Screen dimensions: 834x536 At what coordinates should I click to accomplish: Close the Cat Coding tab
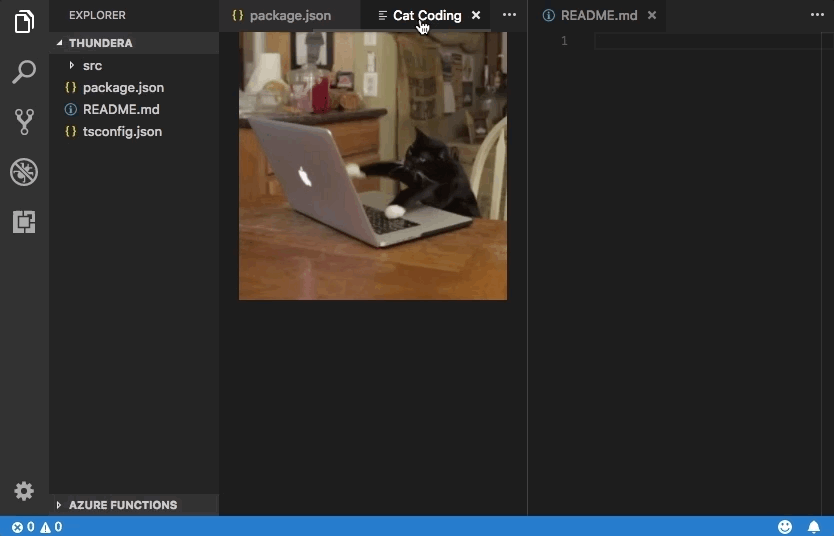[x=476, y=16]
